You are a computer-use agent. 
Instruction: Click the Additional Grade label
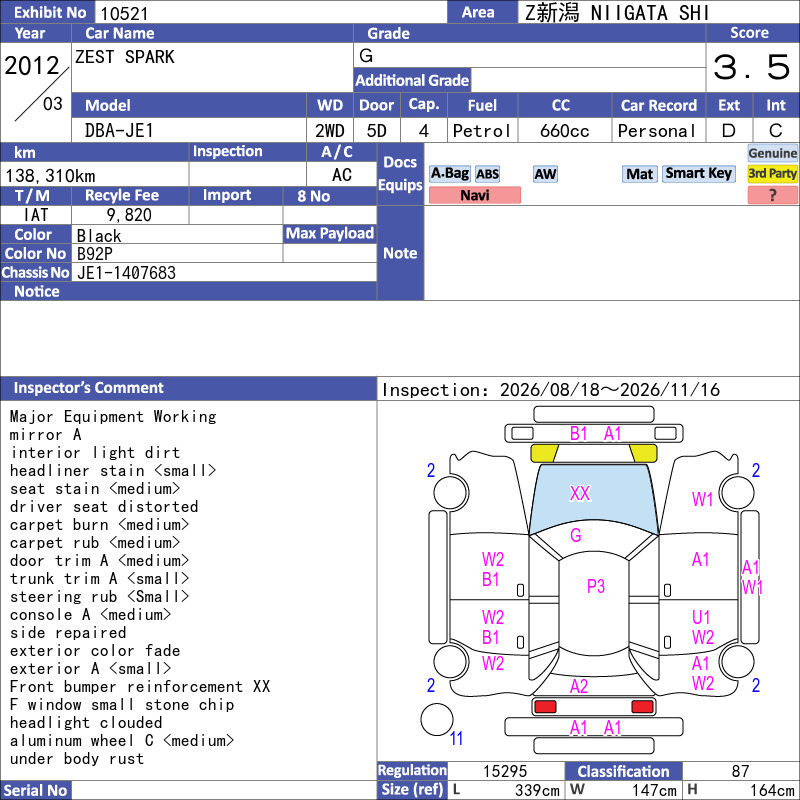[x=412, y=80]
